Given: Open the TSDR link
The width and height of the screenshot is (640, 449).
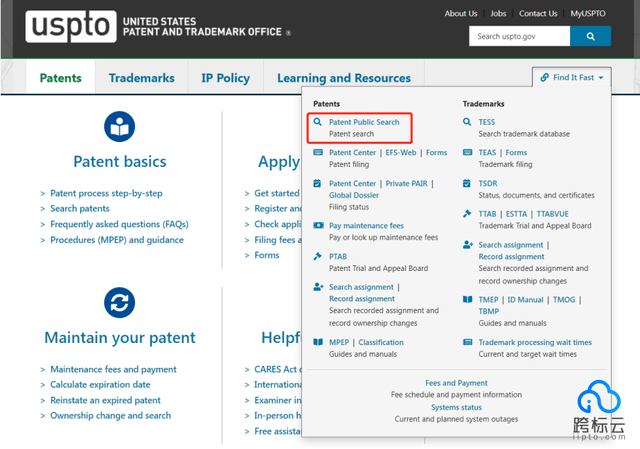Looking at the screenshot, I should point(488,183).
